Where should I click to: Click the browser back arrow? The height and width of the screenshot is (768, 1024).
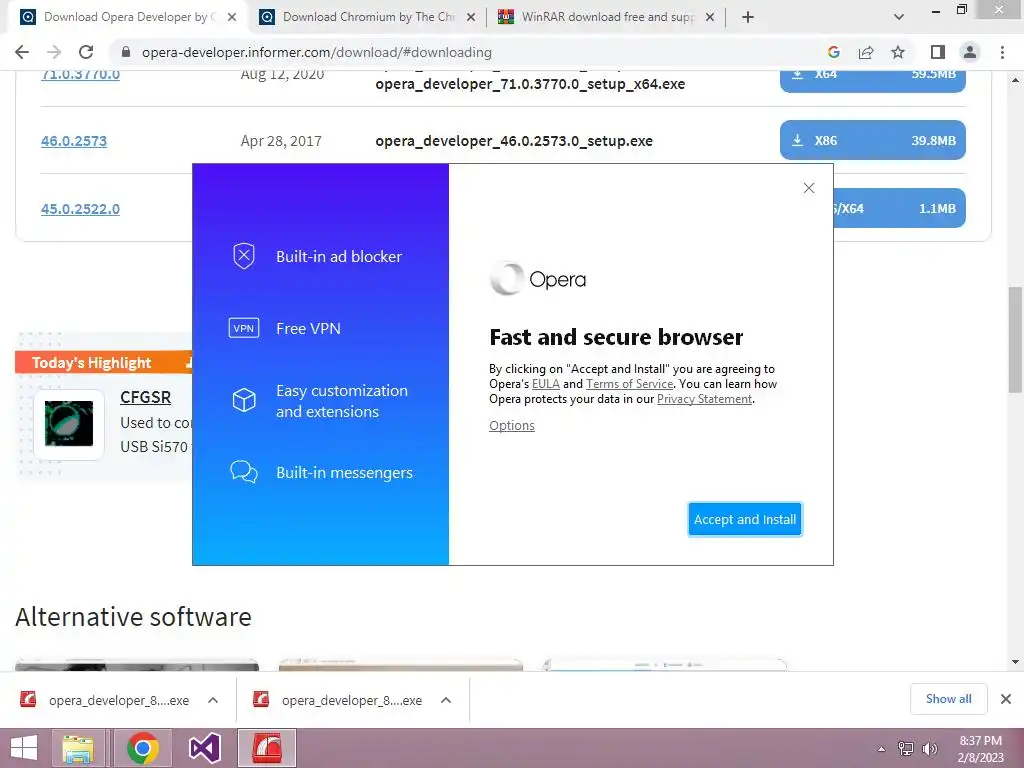click(x=22, y=52)
